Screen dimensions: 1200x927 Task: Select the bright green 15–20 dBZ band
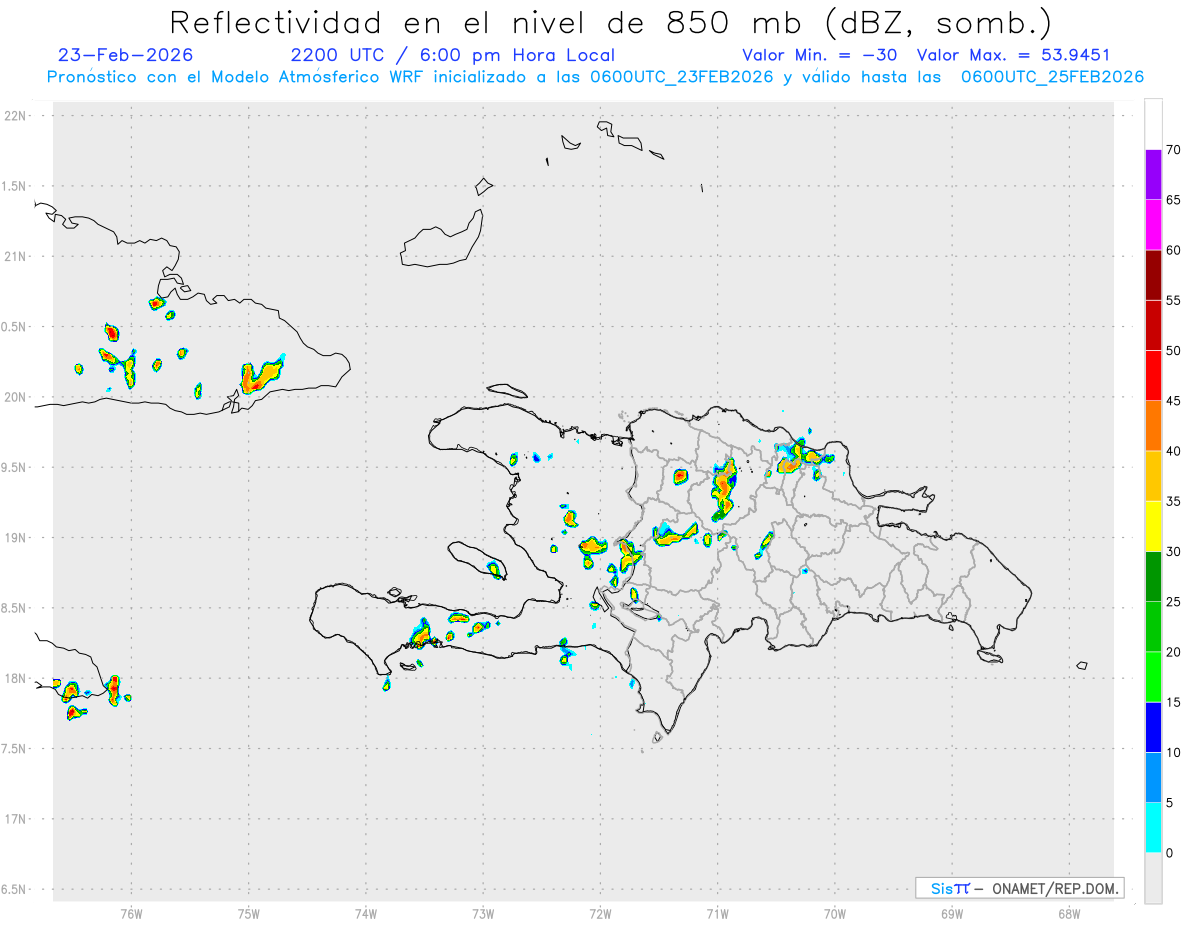[x=1153, y=677]
